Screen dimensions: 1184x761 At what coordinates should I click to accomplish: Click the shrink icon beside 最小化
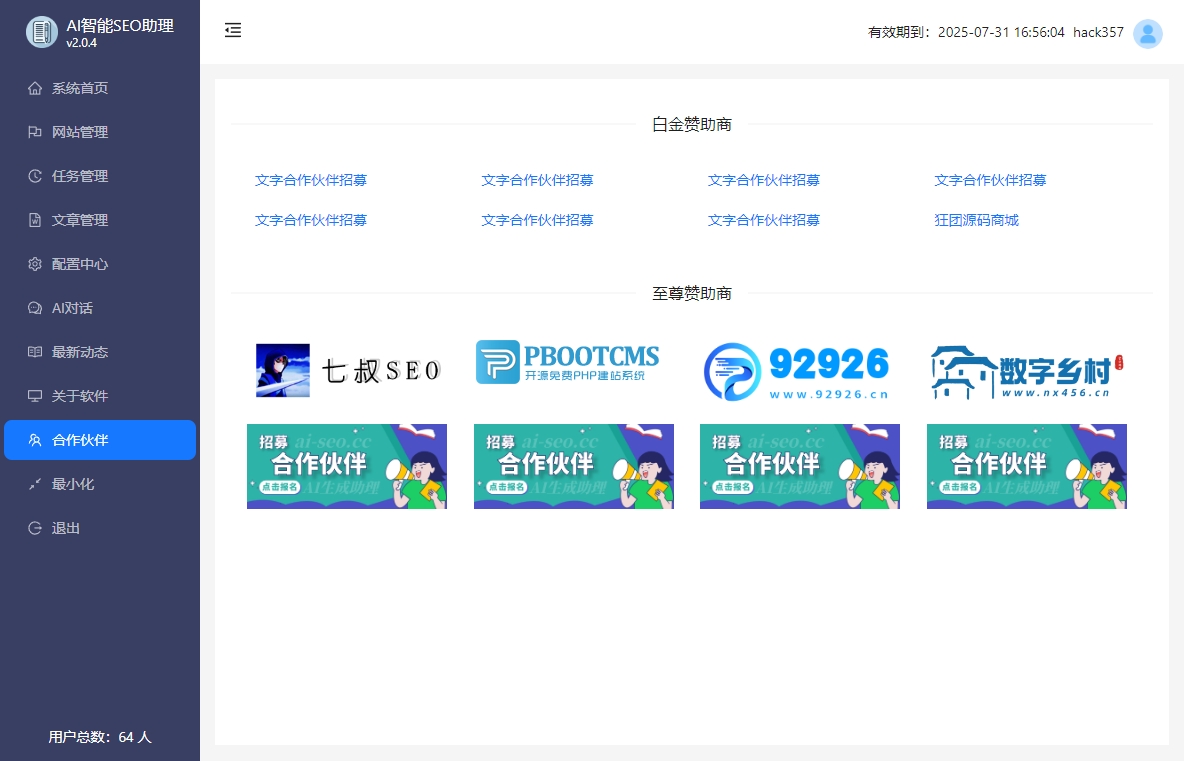point(35,484)
